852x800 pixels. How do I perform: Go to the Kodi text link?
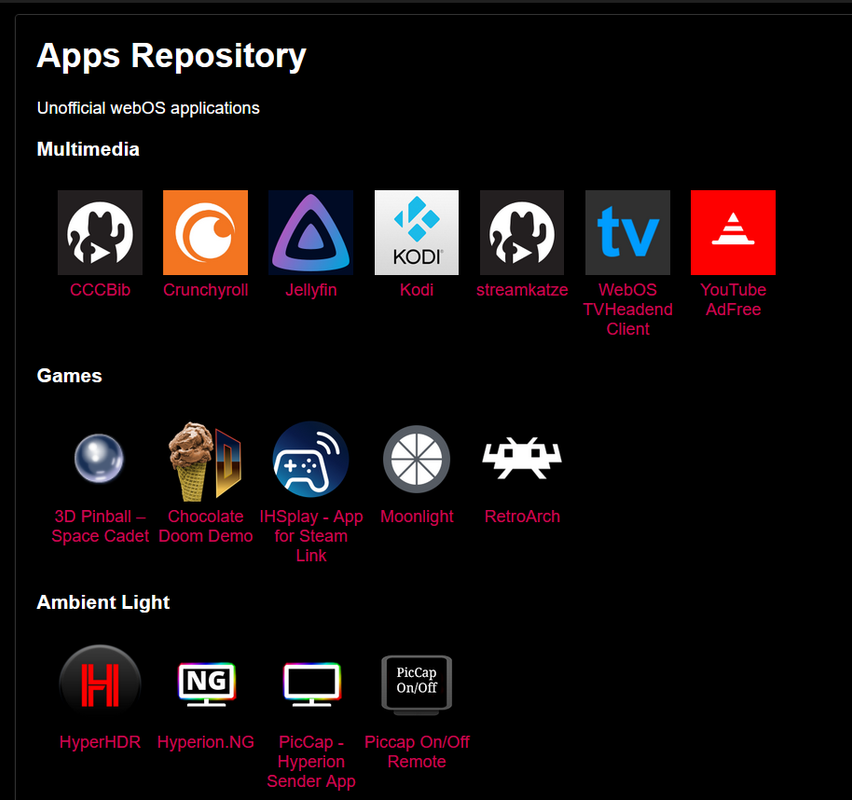(417, 290)
